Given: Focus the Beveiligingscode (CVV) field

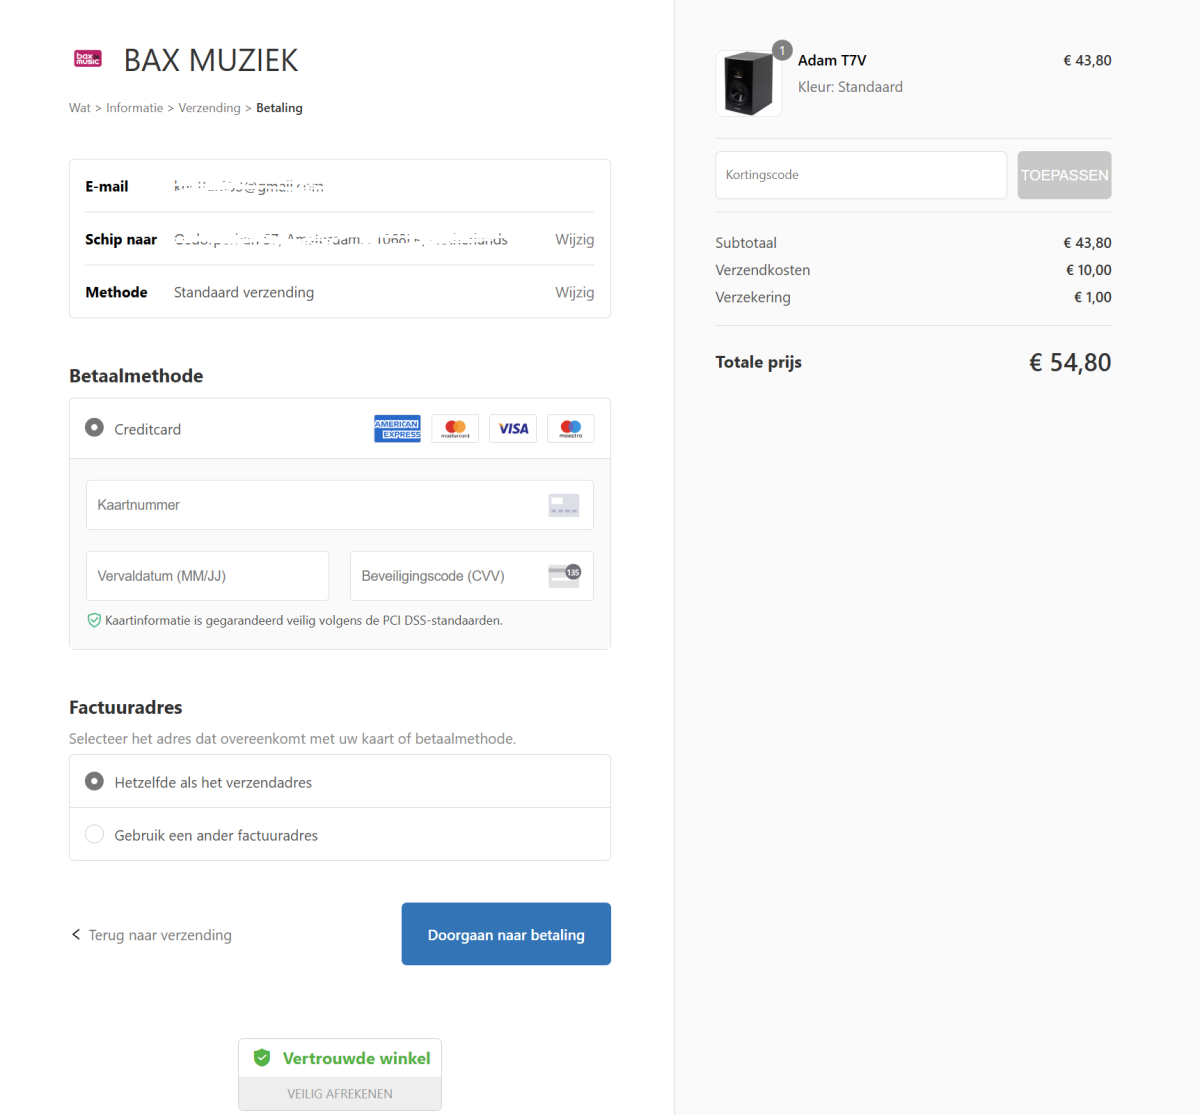Looking at the screenshot, I should tap(472, 576).
